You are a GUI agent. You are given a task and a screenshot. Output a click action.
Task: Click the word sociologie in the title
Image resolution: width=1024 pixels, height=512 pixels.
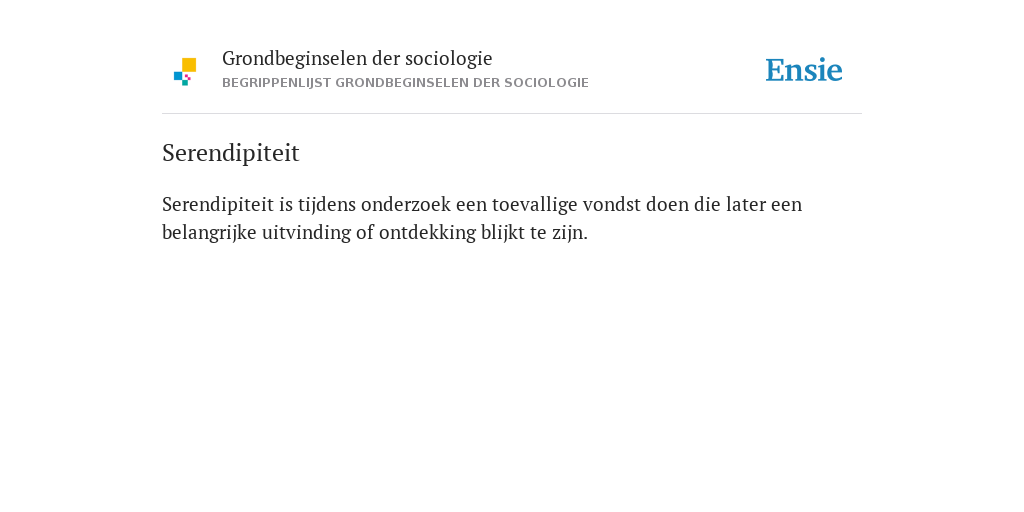449,59
